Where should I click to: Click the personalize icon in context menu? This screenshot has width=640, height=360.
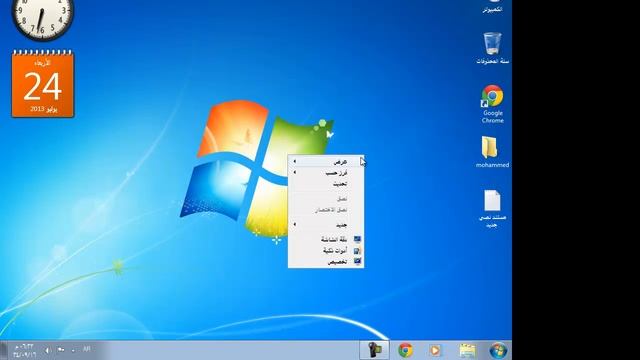[357, 262]
